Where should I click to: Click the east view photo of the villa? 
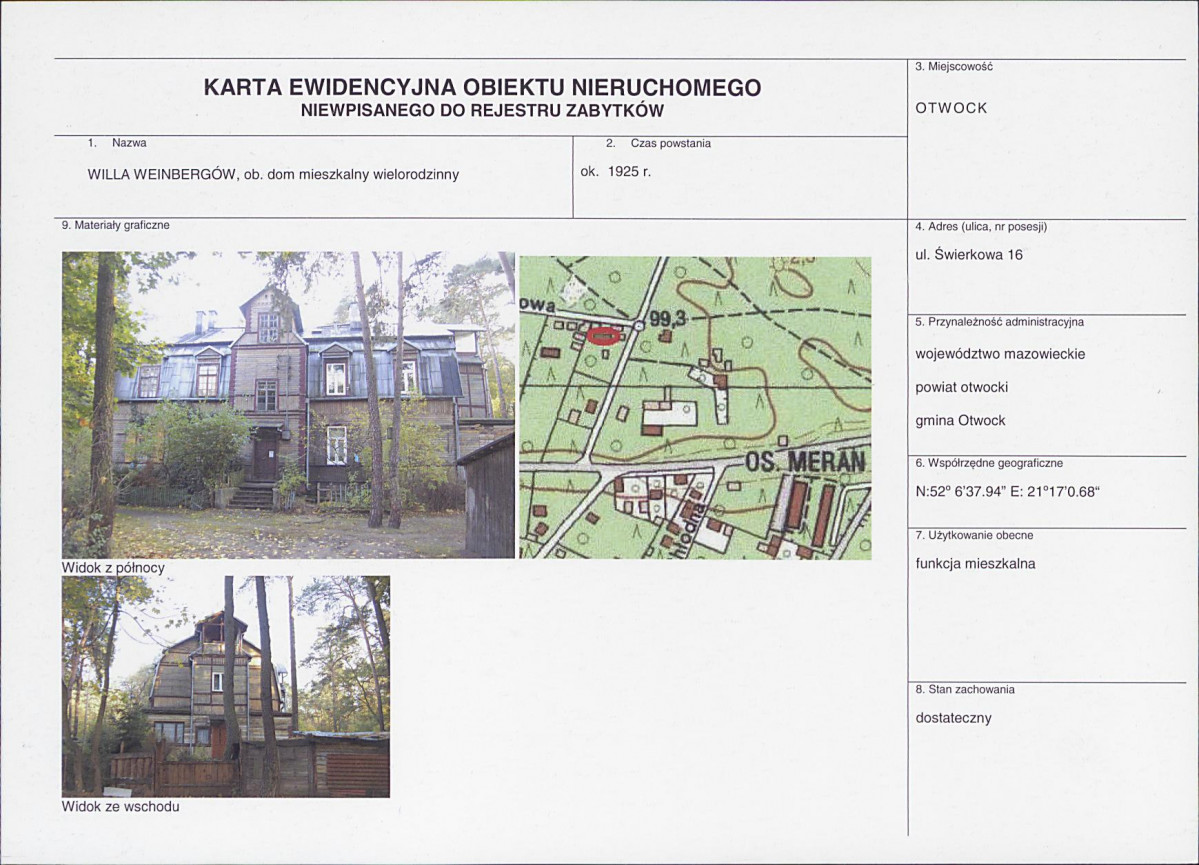tap(226, 687)
